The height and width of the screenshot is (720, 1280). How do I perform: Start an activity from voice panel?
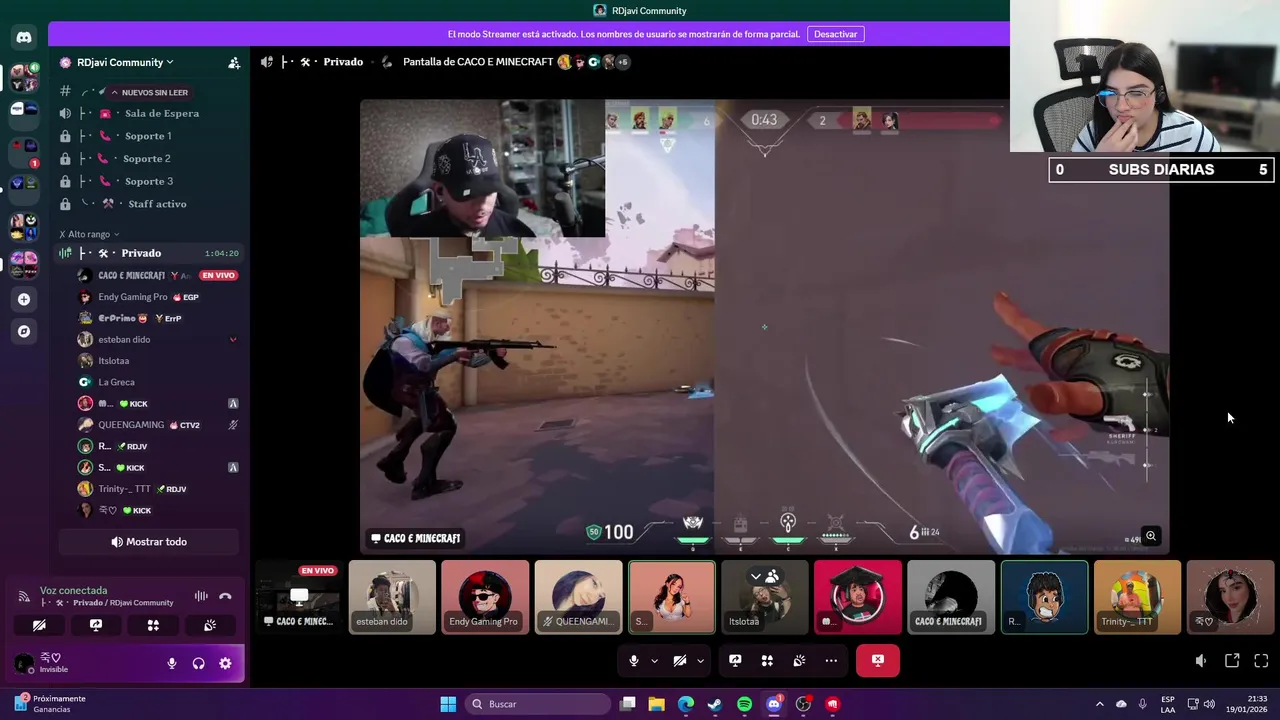coord(153,625)
